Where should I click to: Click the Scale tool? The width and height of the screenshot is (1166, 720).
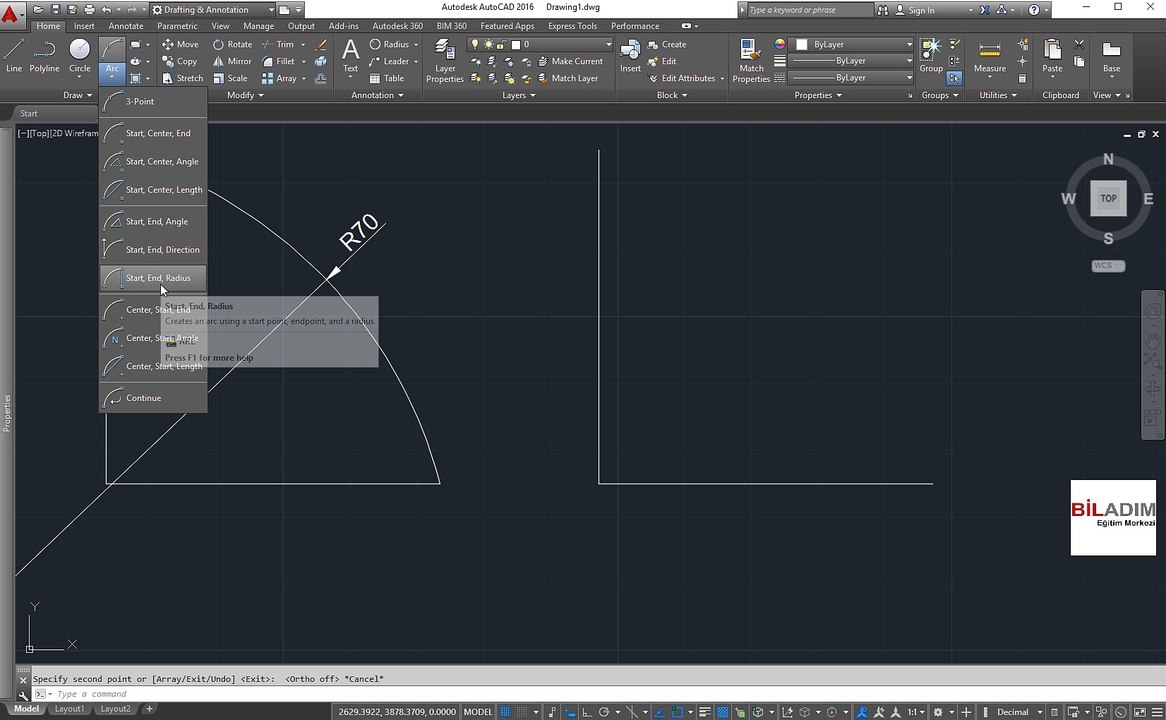[230, 78]
